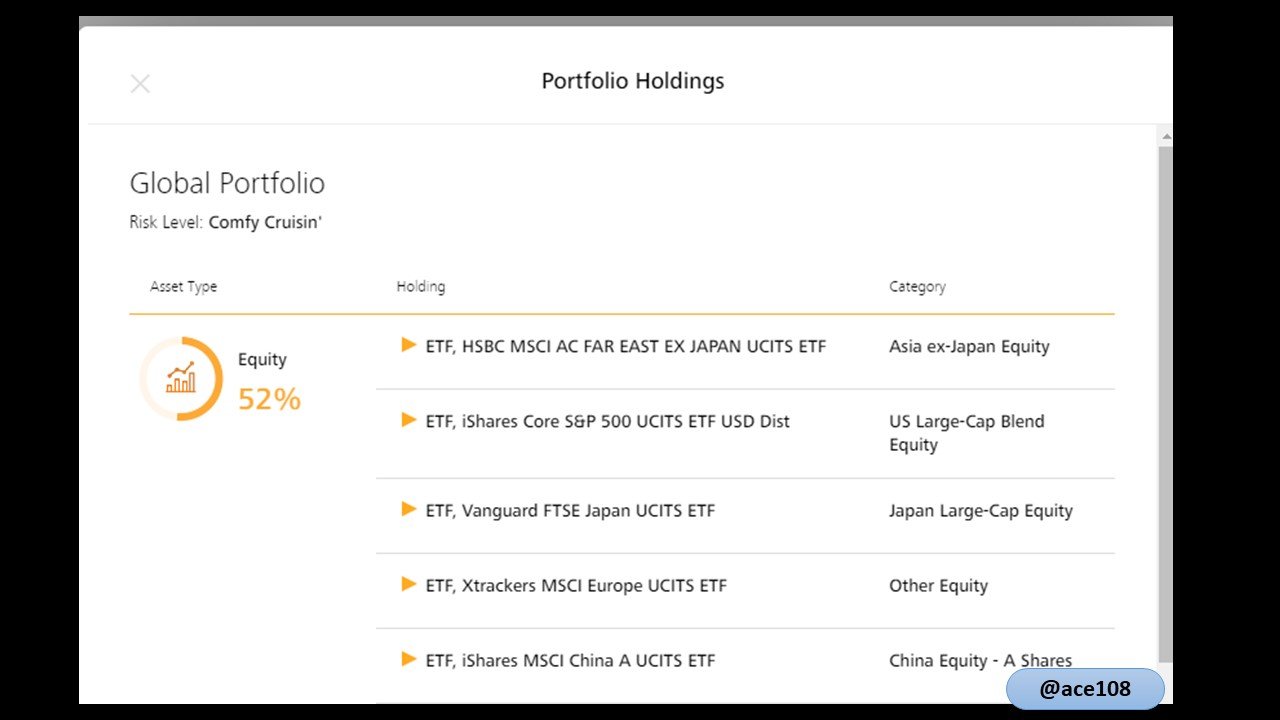Select the Asset Type column header
This screenshot has width=1280, height=720.
183,287
